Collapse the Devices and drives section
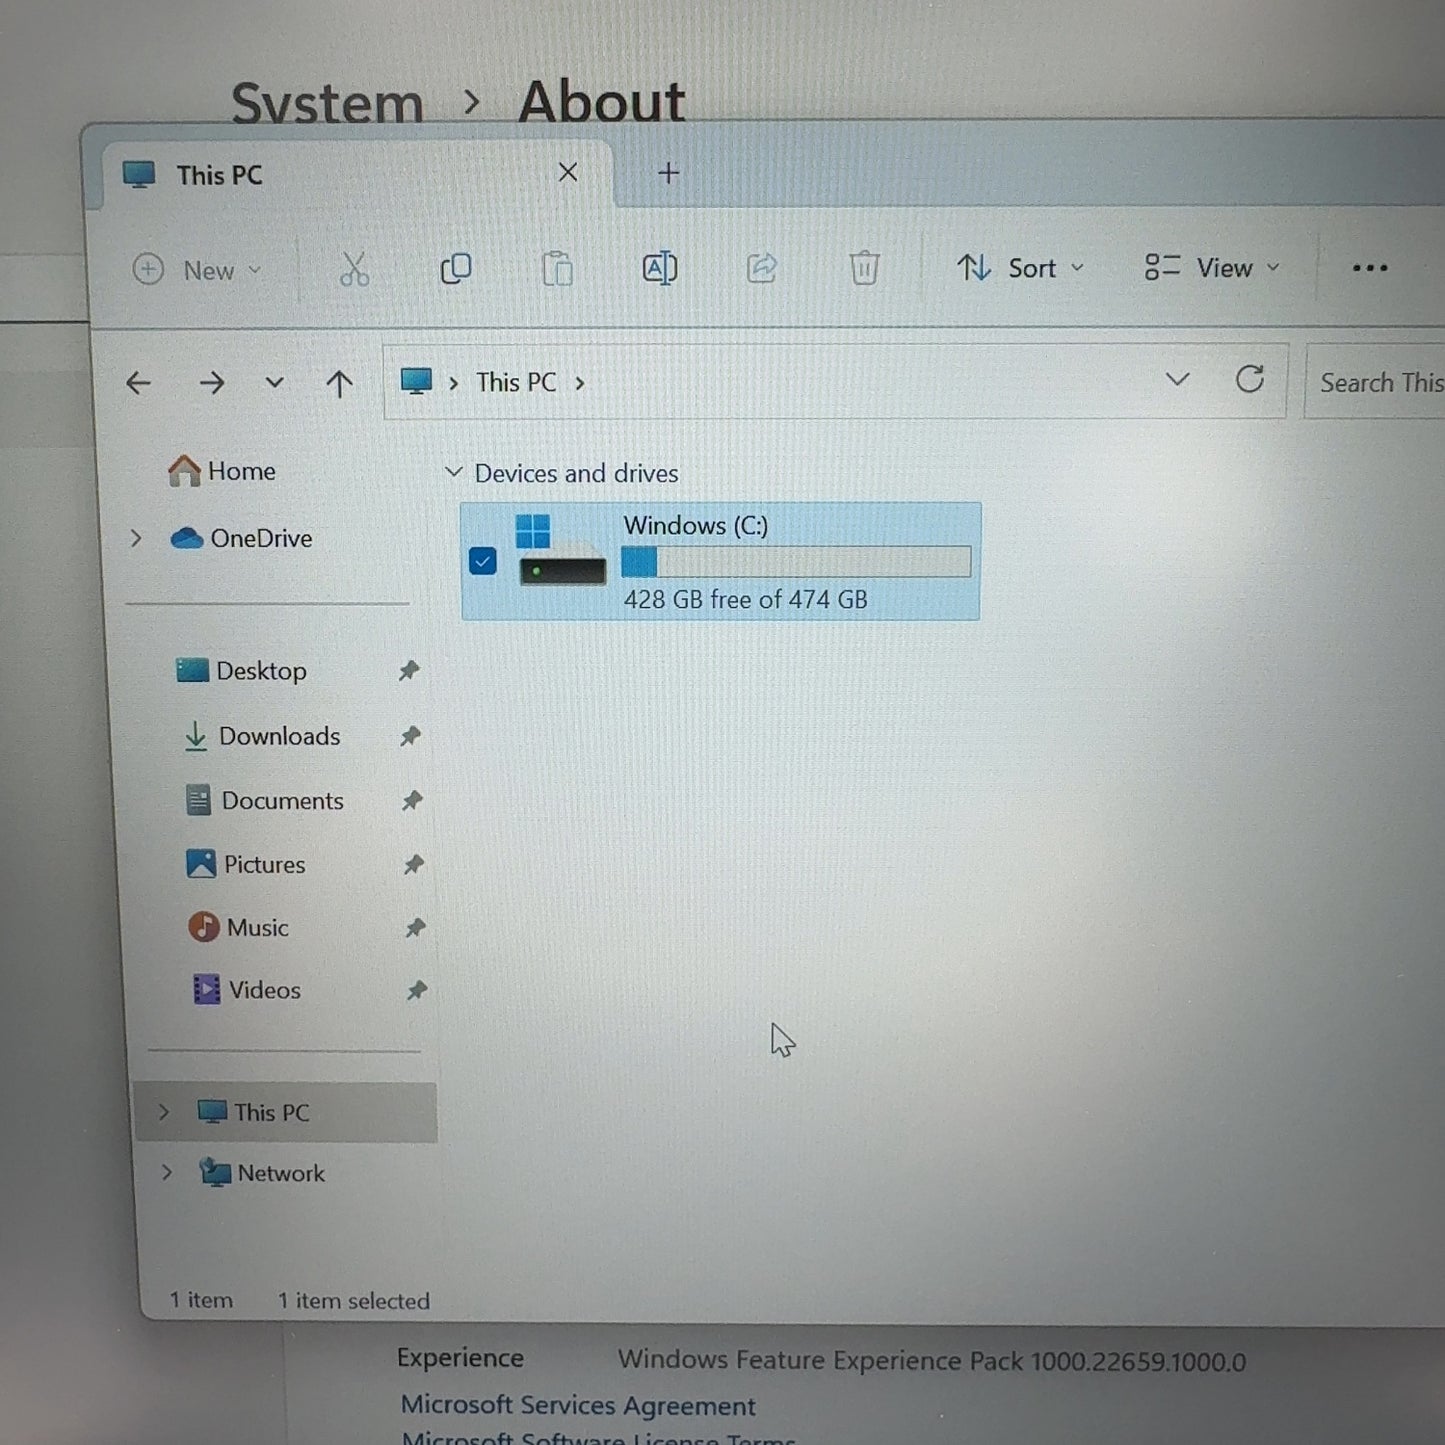Viewport: 1445px width, 1445px height. coord(454,472)
